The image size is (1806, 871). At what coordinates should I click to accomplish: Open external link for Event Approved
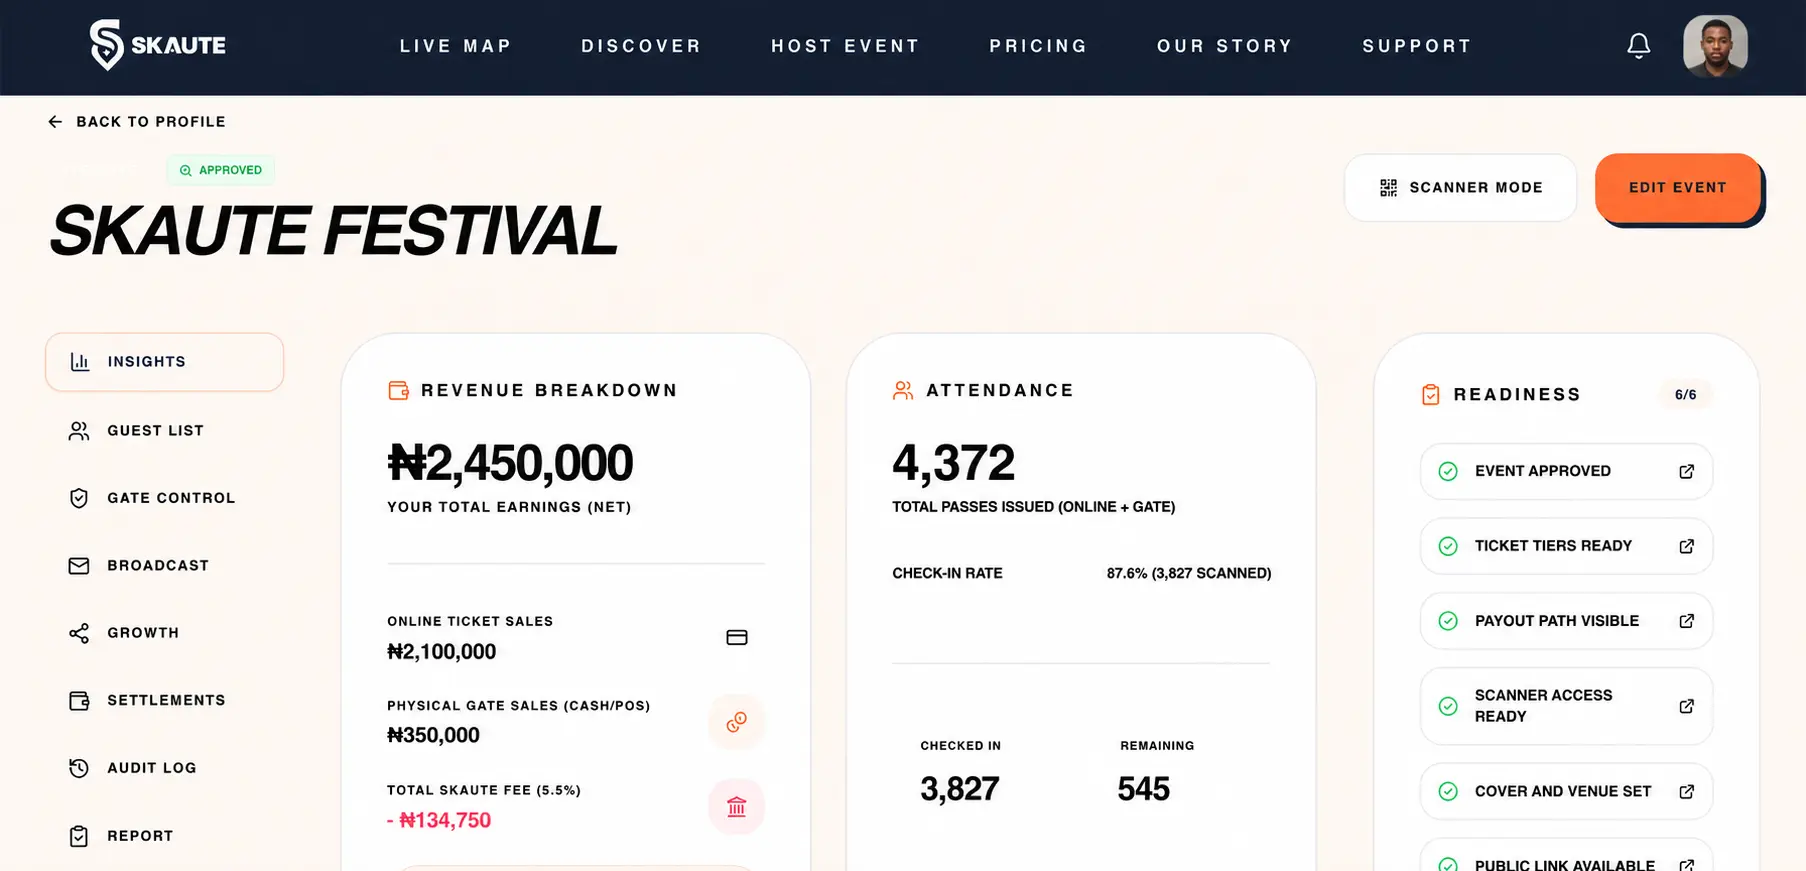click(1686, 471)
